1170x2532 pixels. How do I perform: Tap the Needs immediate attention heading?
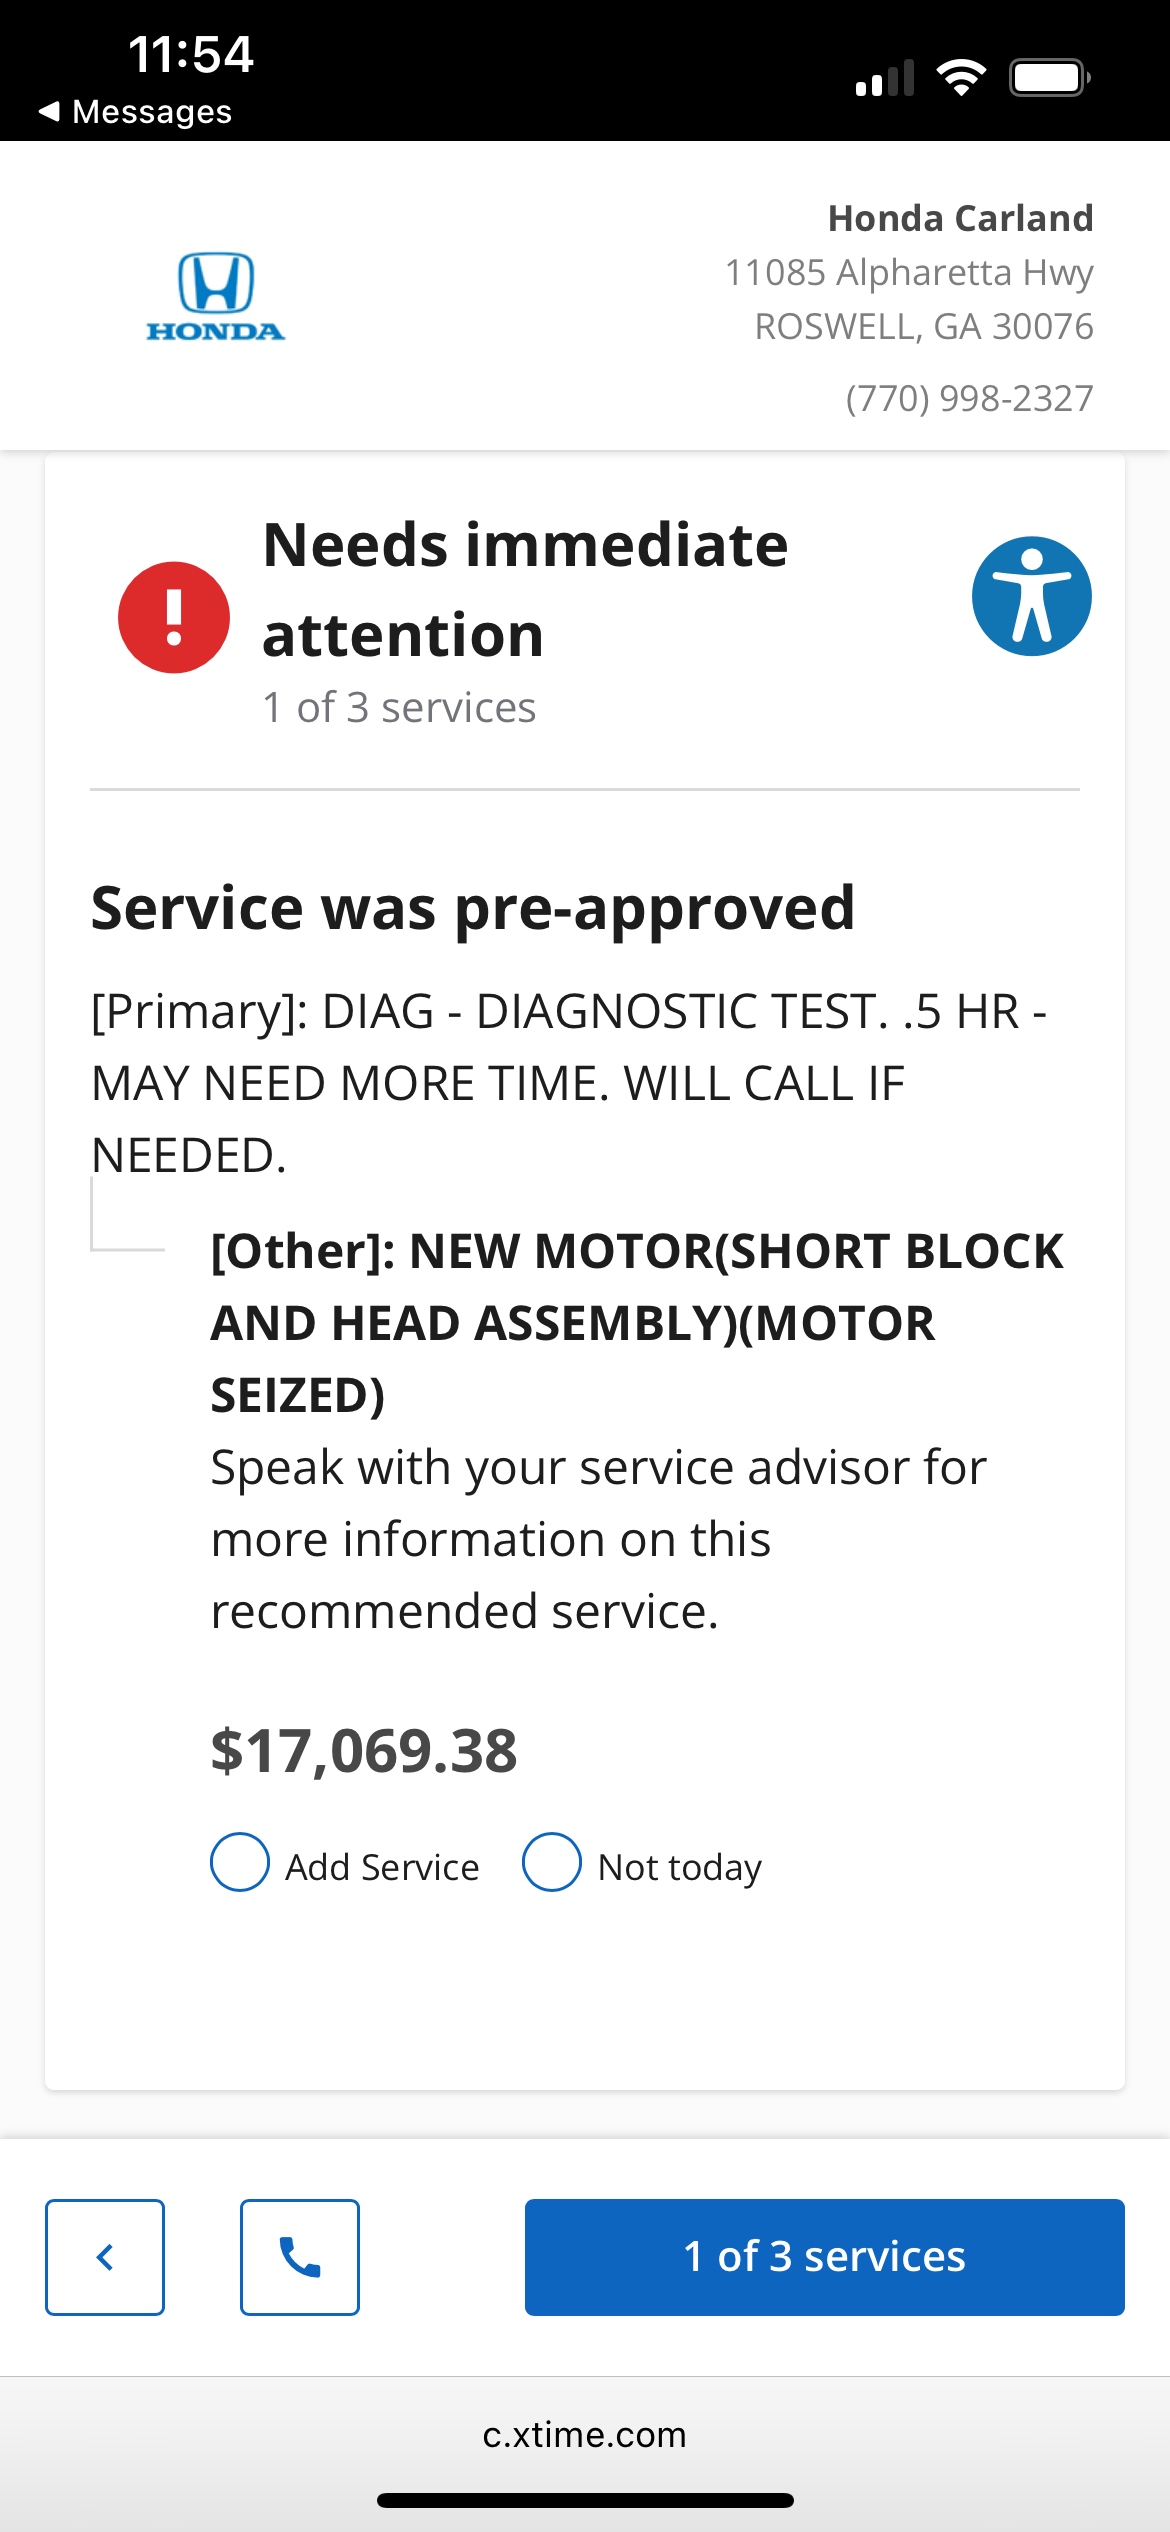526,590
